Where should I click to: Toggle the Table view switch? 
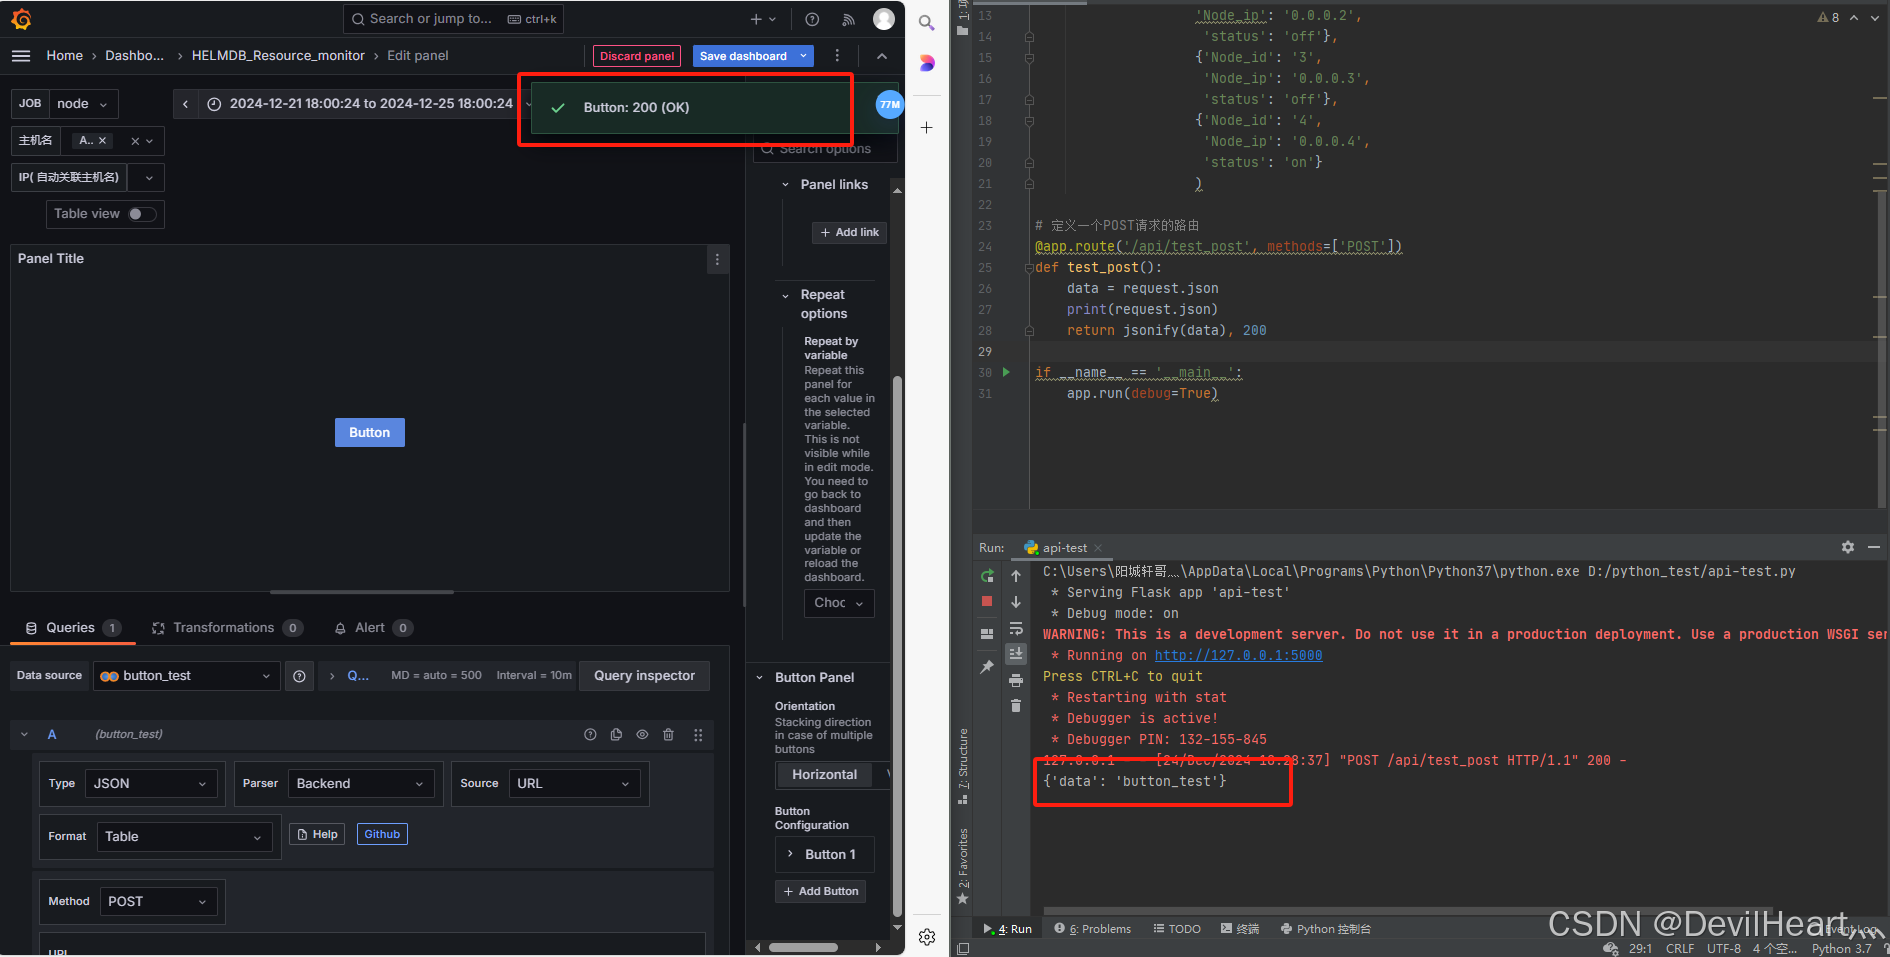click(142, 214)
